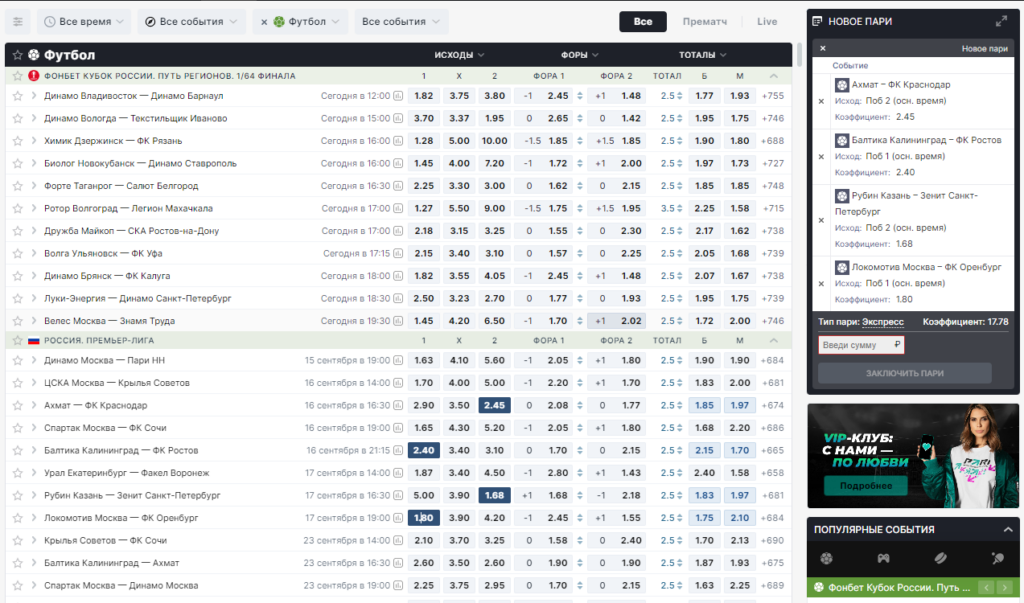This screenshot has height=603, width=1024.
Task: Select the table tennis icon in popular events
Action: (997, 559)
